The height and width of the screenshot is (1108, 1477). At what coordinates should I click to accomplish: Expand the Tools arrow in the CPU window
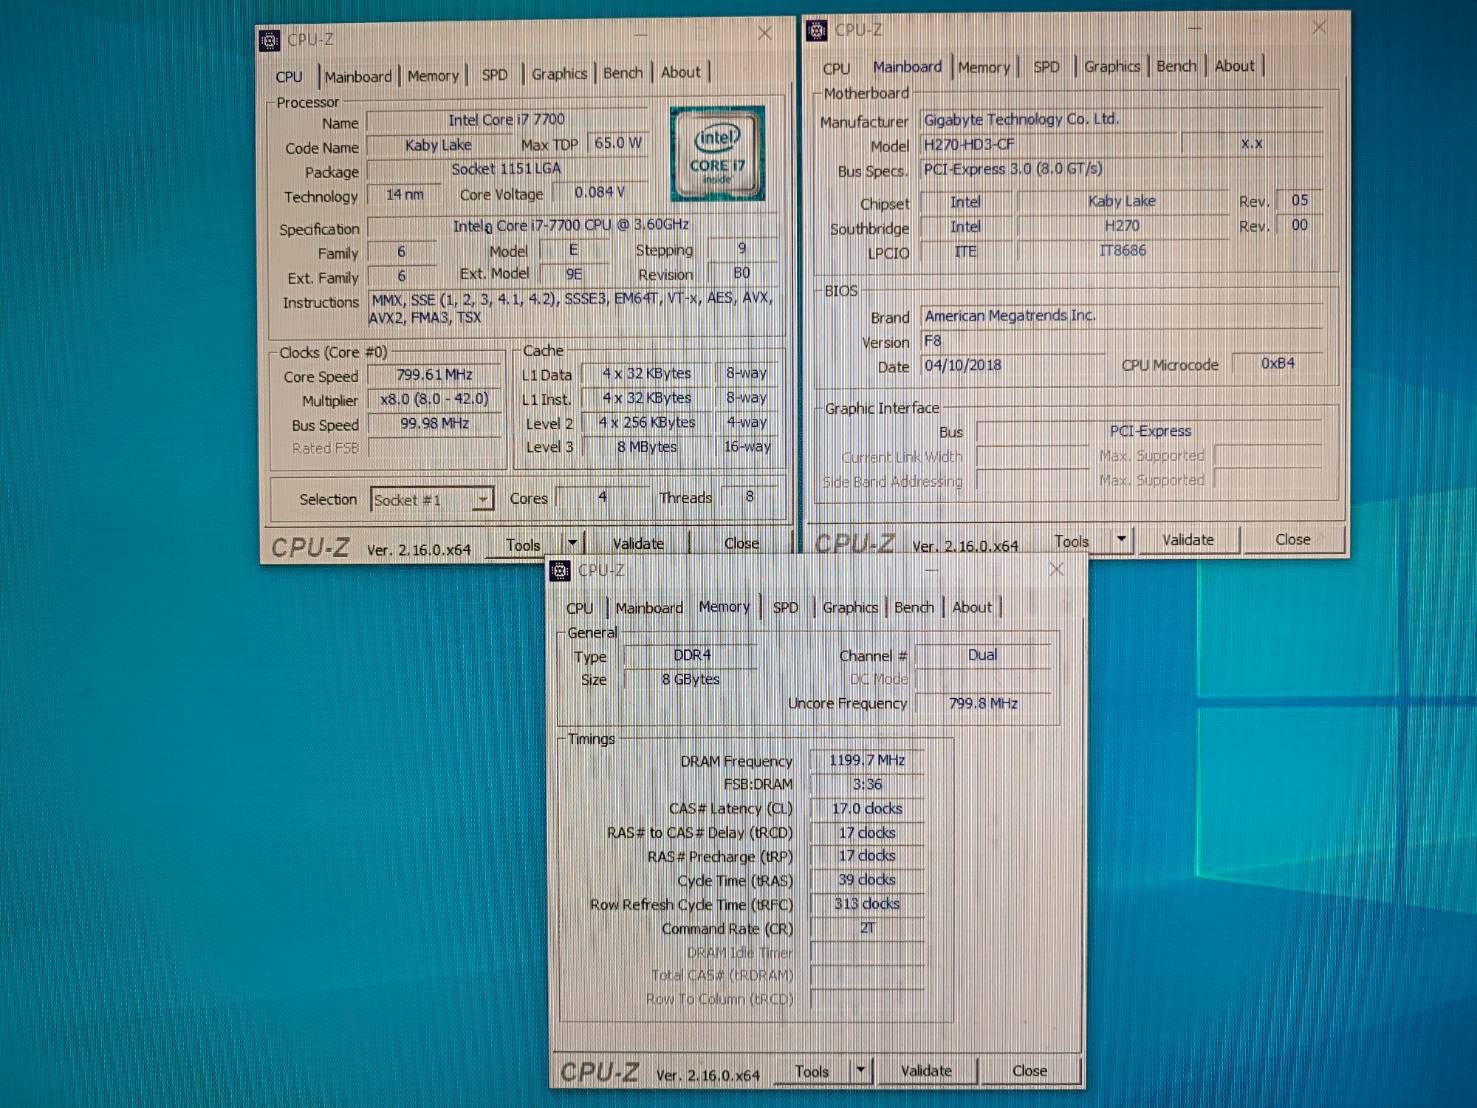[x=572, y=543]
